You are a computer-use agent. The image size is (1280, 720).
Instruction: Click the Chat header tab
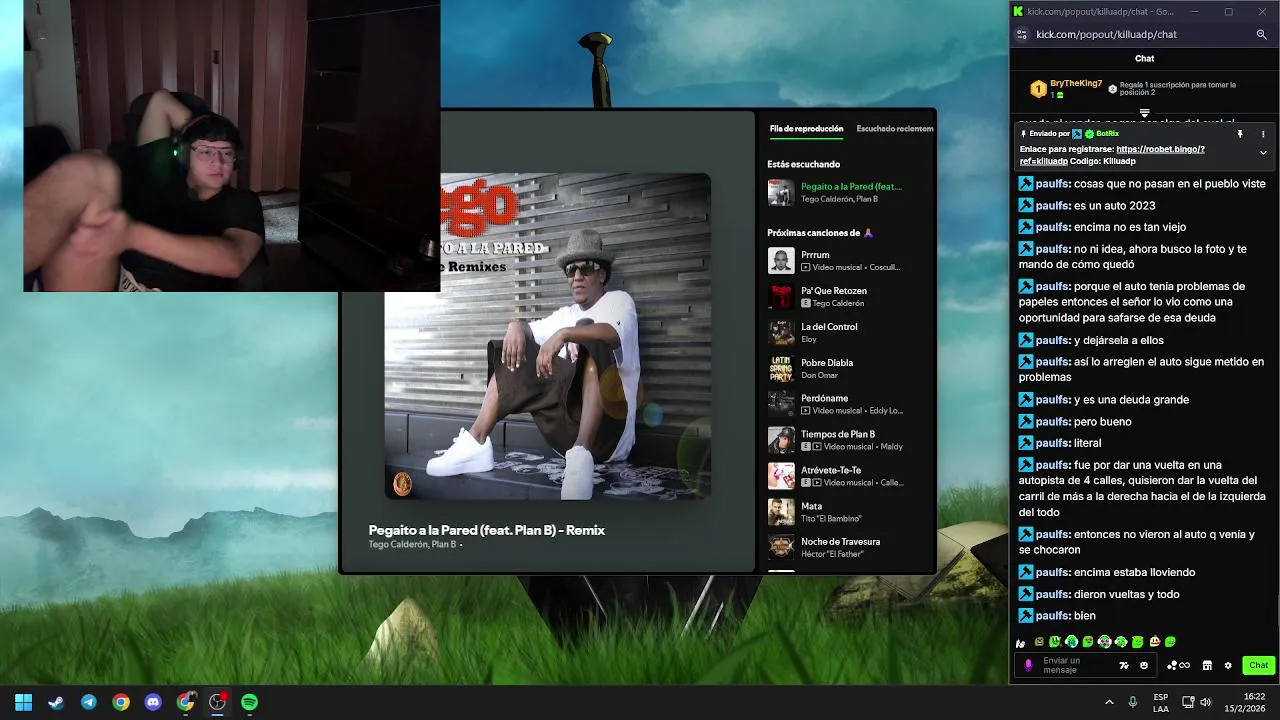(x=1144, y=59)
